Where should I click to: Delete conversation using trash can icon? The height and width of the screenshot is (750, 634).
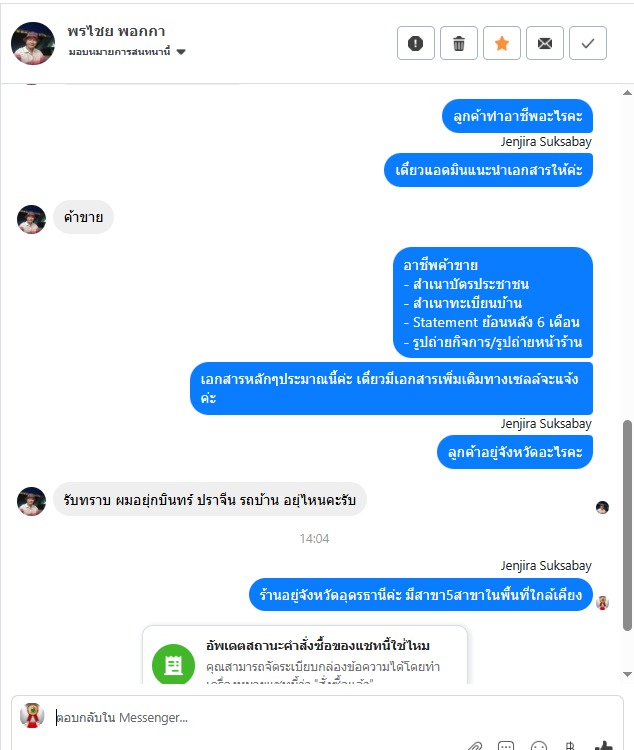coord(458,43)
